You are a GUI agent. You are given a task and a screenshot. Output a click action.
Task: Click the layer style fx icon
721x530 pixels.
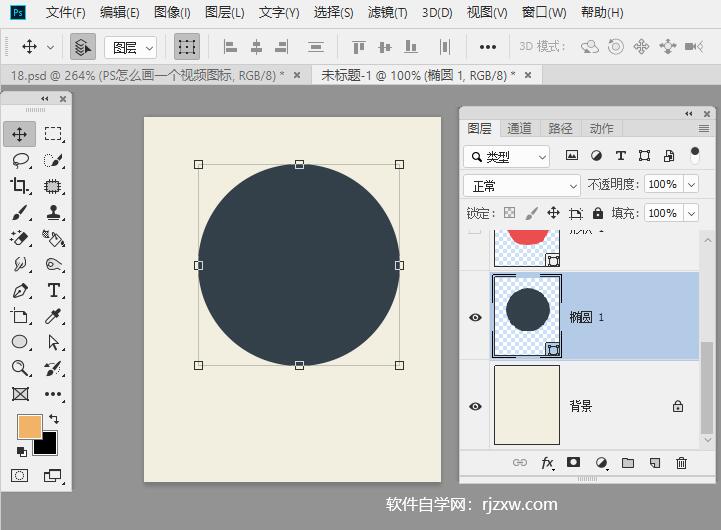point(547,463)
